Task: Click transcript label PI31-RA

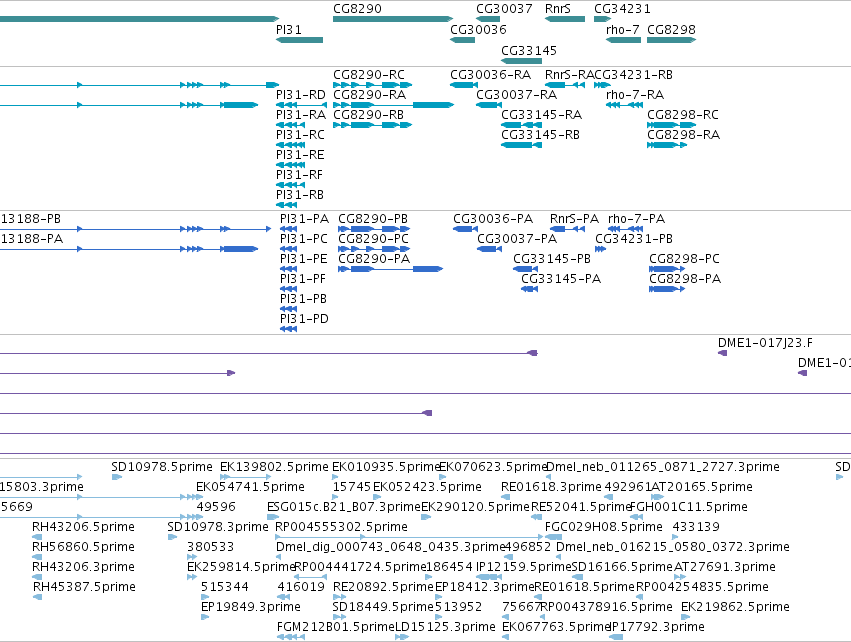Action: [301, 115]
